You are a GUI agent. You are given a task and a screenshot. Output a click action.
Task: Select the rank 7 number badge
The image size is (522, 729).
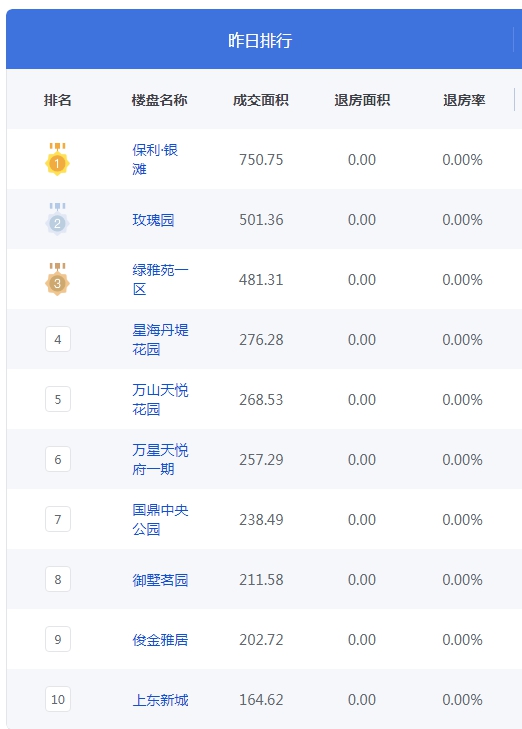click(x=58, y=519)
